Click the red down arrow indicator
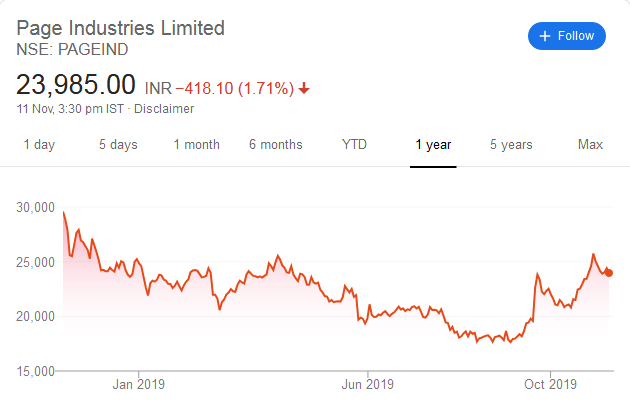This screenshot has width=630, height=403. pos(304,88)
